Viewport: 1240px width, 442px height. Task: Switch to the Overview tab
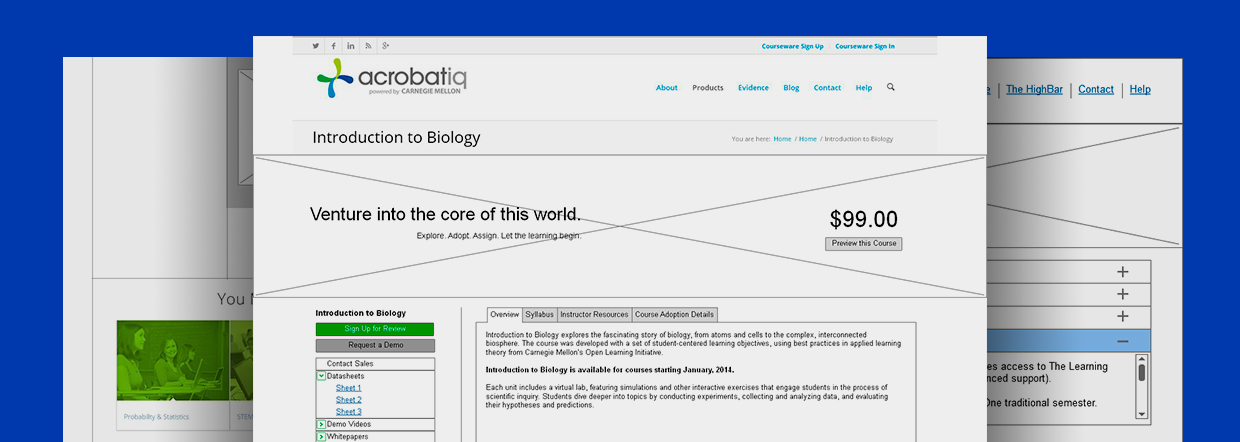click(505, 315)
